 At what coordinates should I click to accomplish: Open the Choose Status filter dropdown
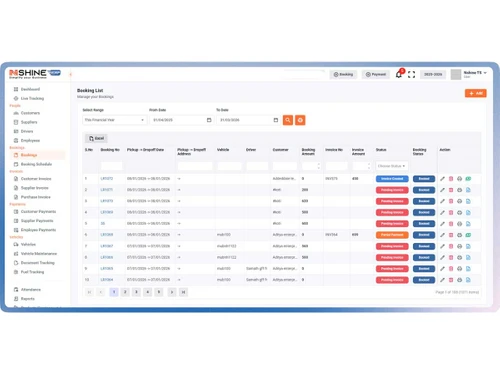392,166
